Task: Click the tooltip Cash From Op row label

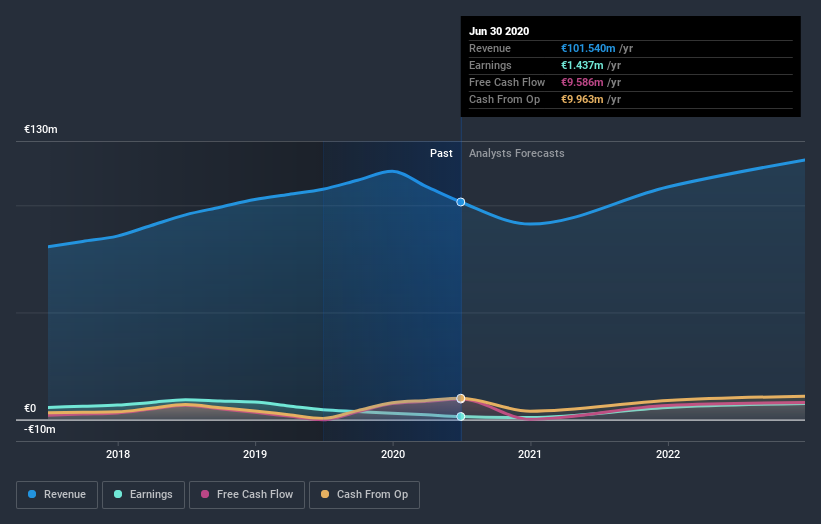Action: [x=504, y=99]
